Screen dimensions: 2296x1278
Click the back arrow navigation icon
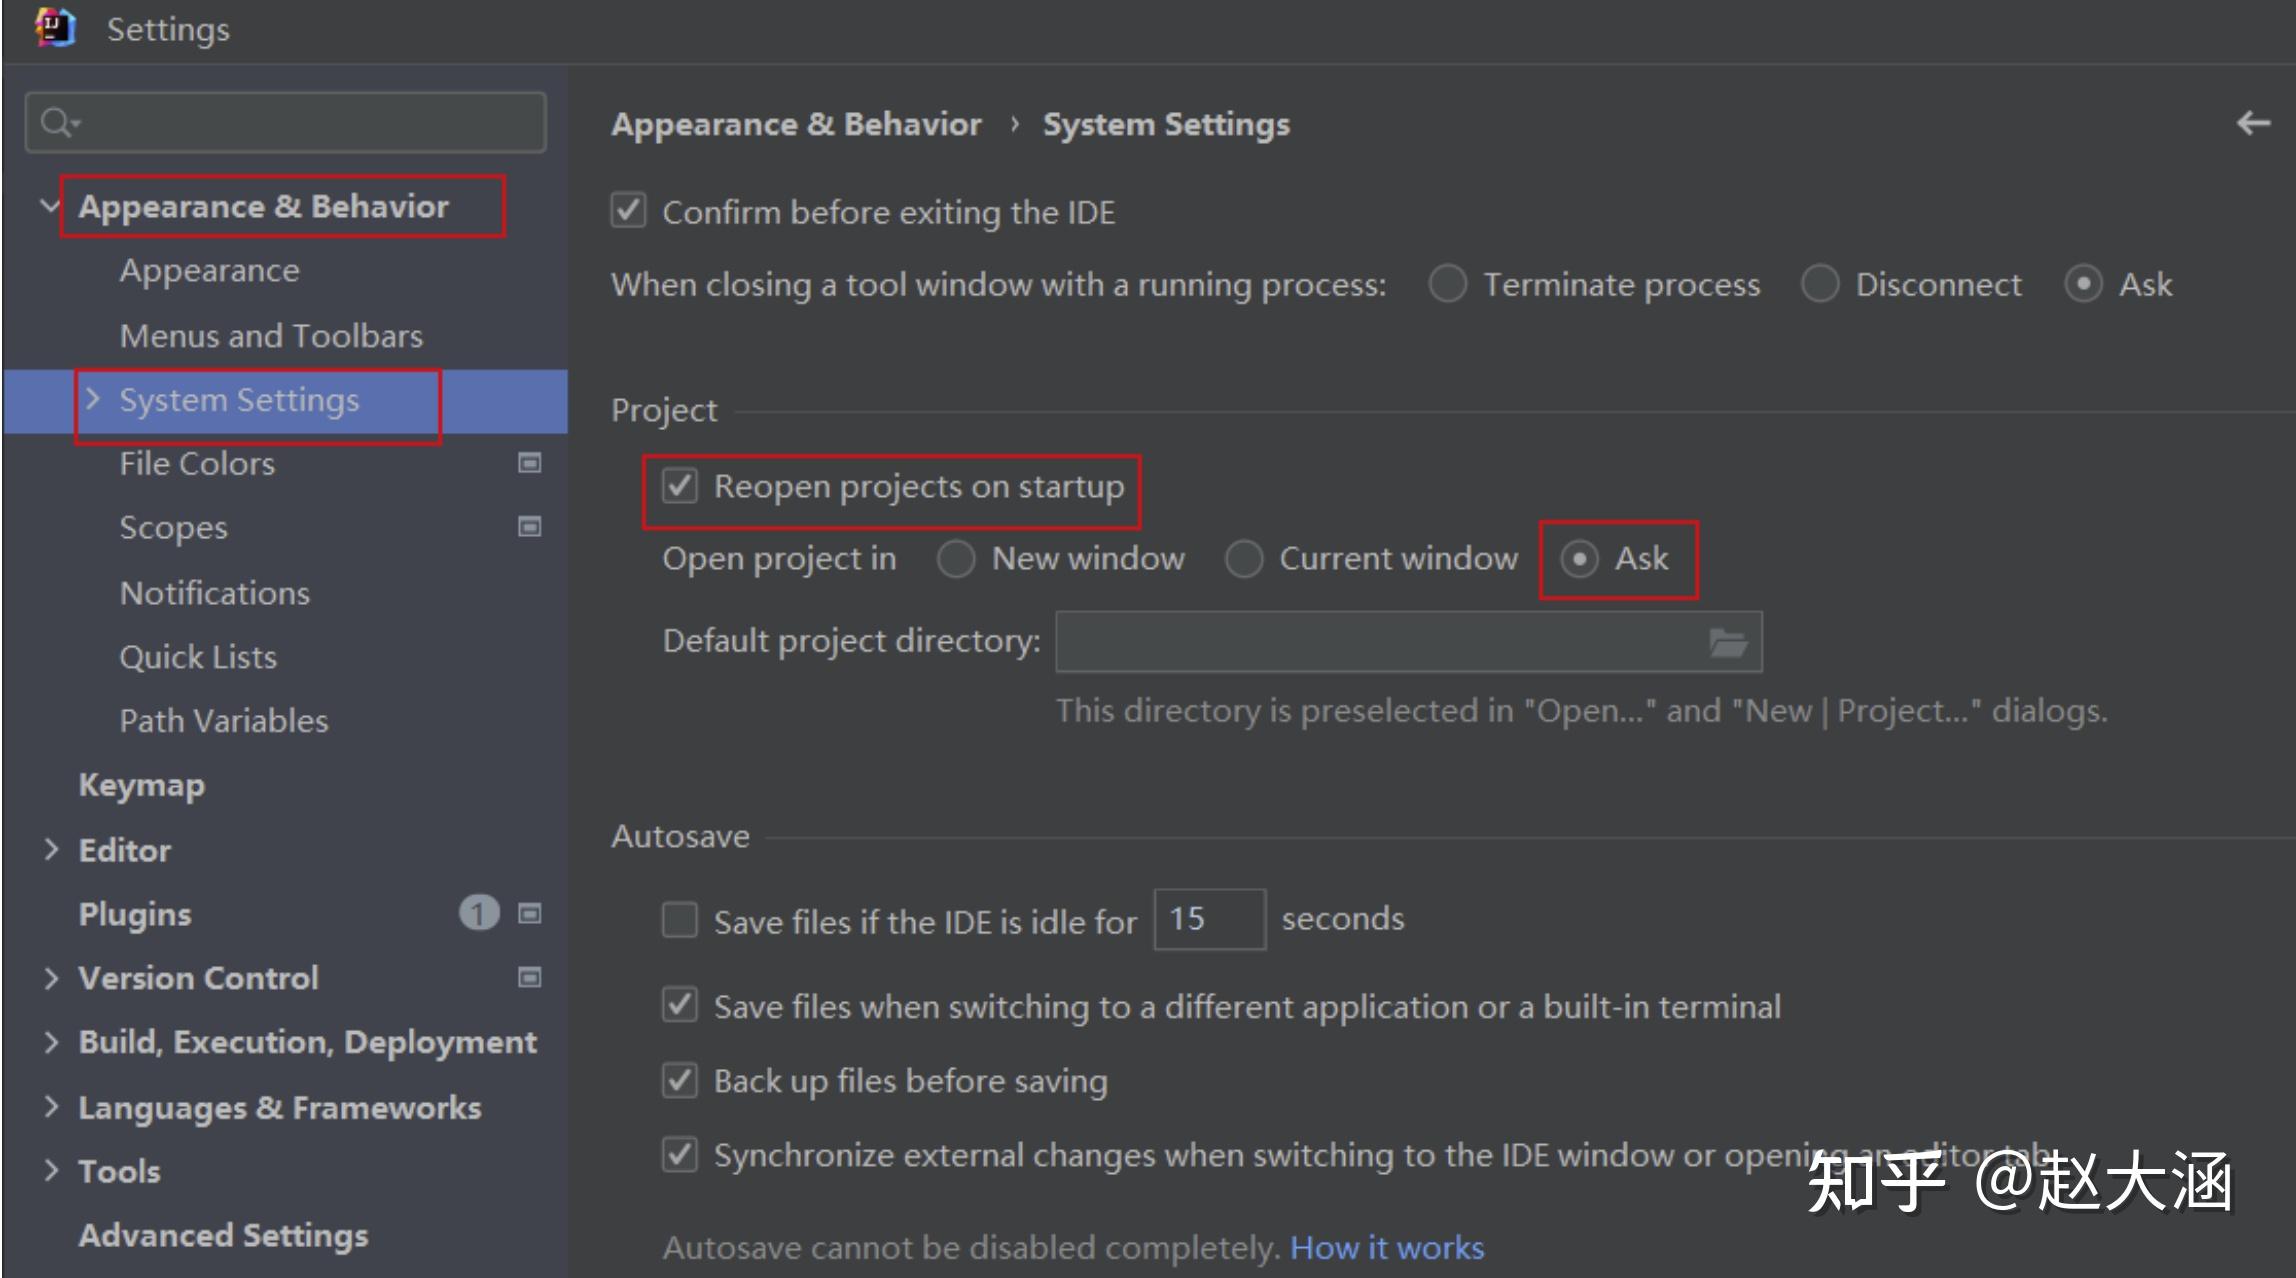(2253, 123)
